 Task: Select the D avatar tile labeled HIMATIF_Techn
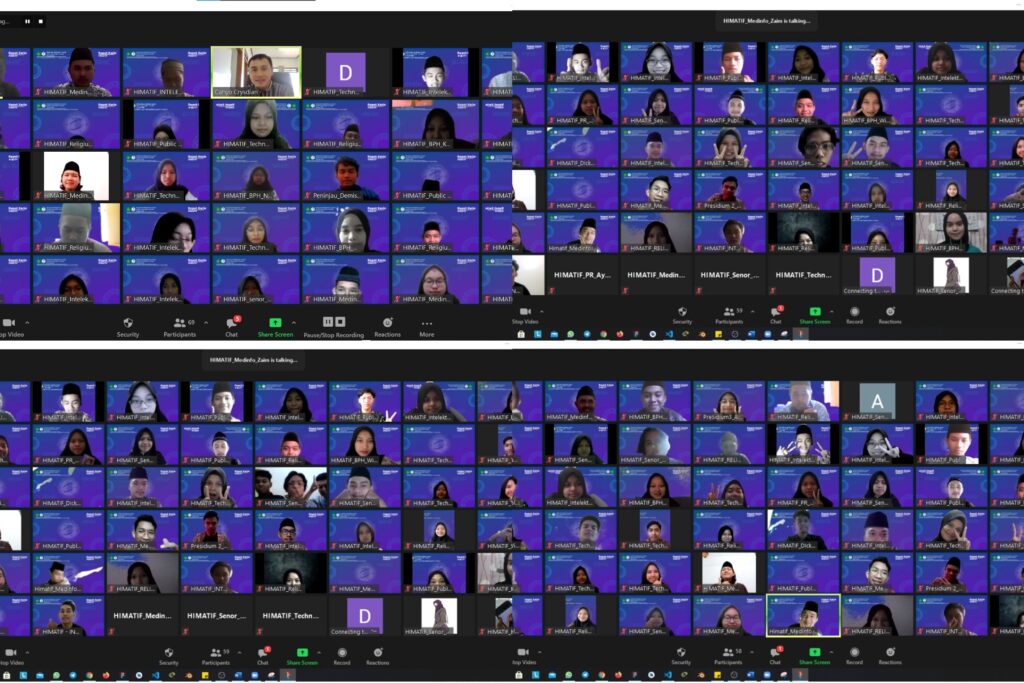(345, 72)
